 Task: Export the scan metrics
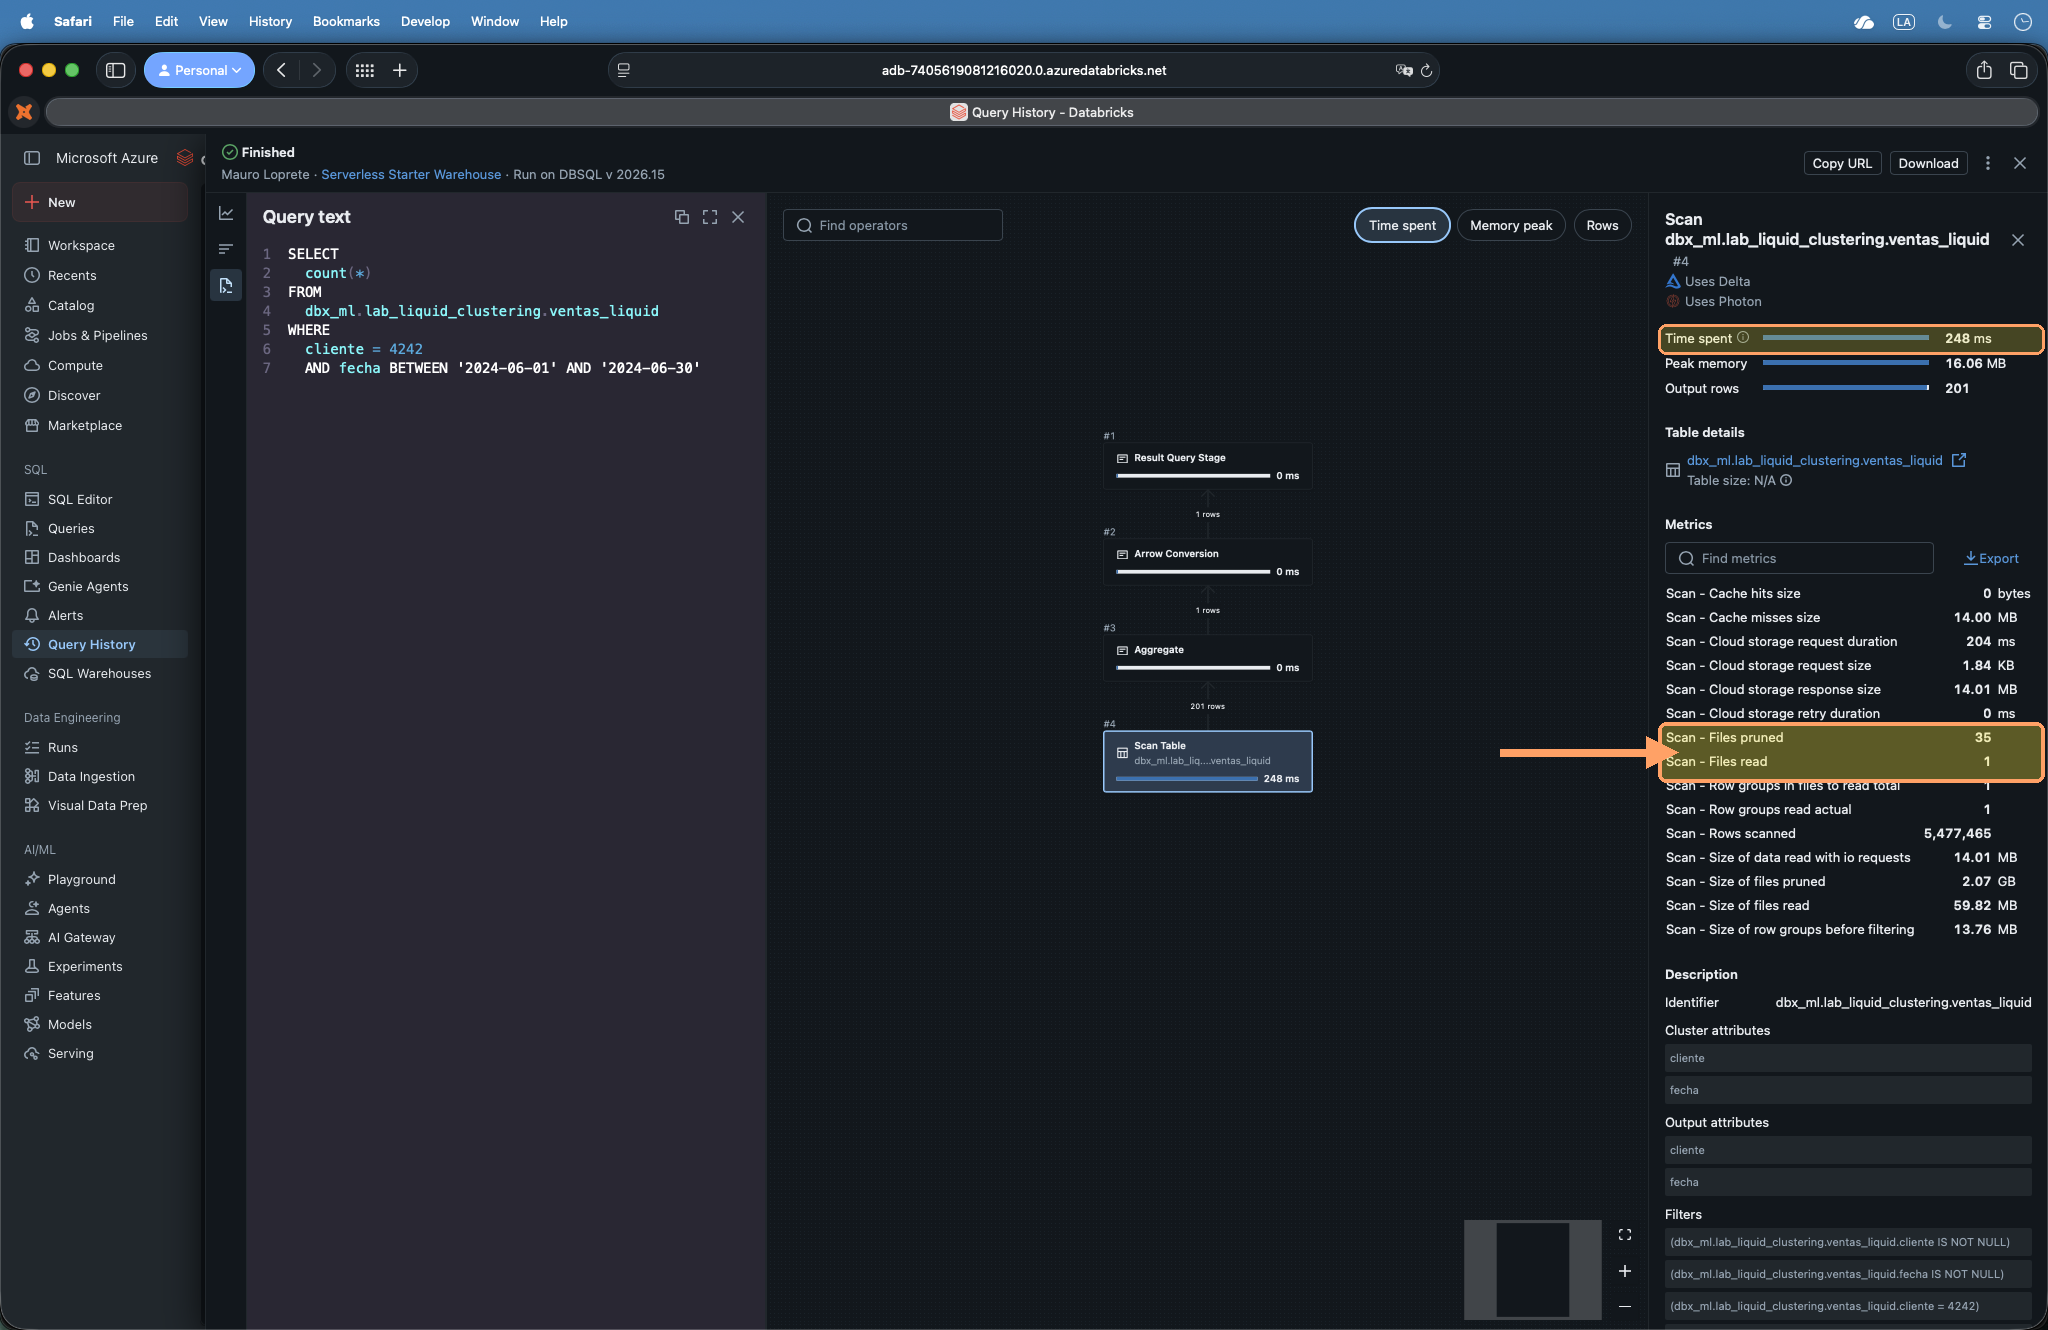point(1991,558)
